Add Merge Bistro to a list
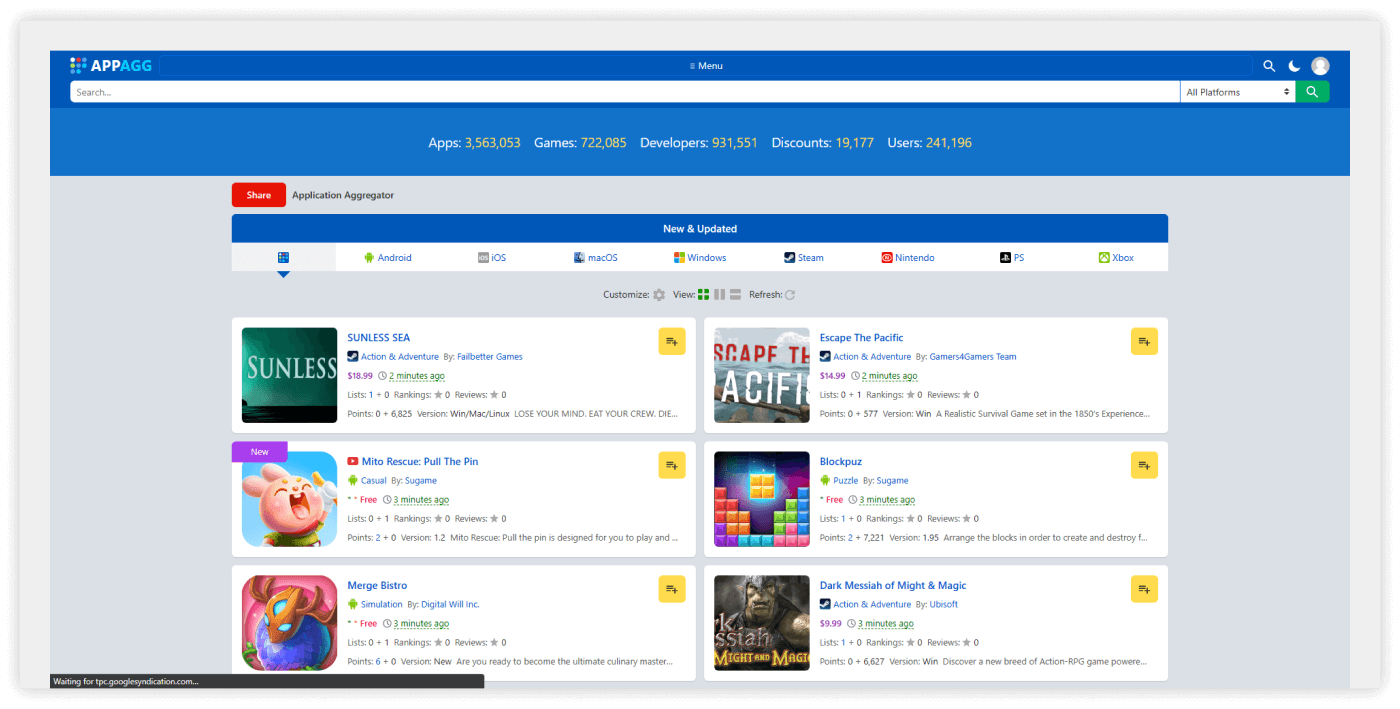The width and height of the screenshot is (1400, 709). point(672,589)
